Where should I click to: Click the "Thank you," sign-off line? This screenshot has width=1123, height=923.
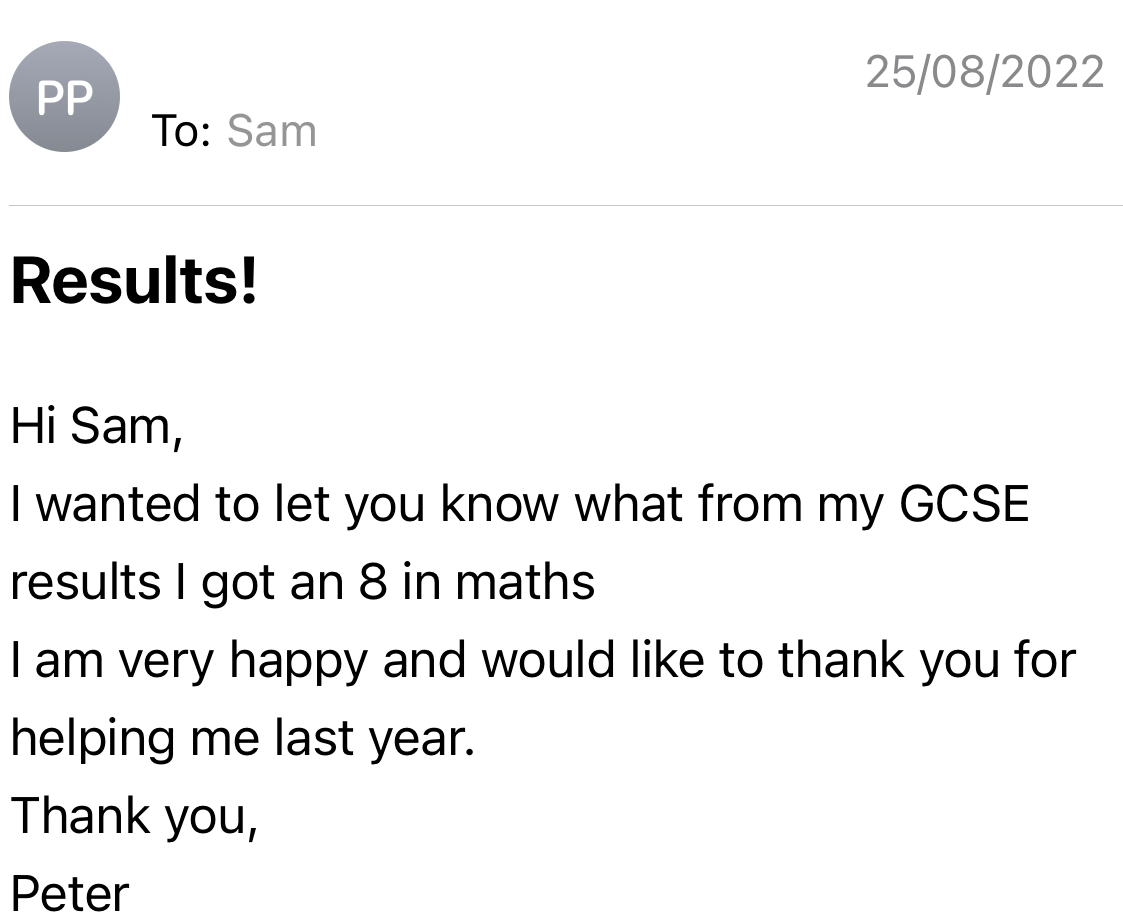click(x=134, y=816)
